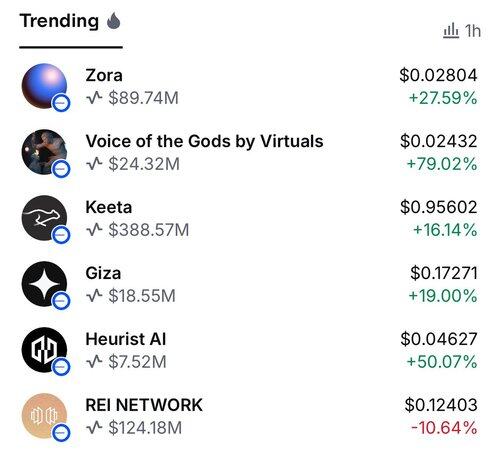Viewport: 500px width, 450px height.
Task: Open the Keeta token name link
Action: pyautogui.click(x=109, y=207)
